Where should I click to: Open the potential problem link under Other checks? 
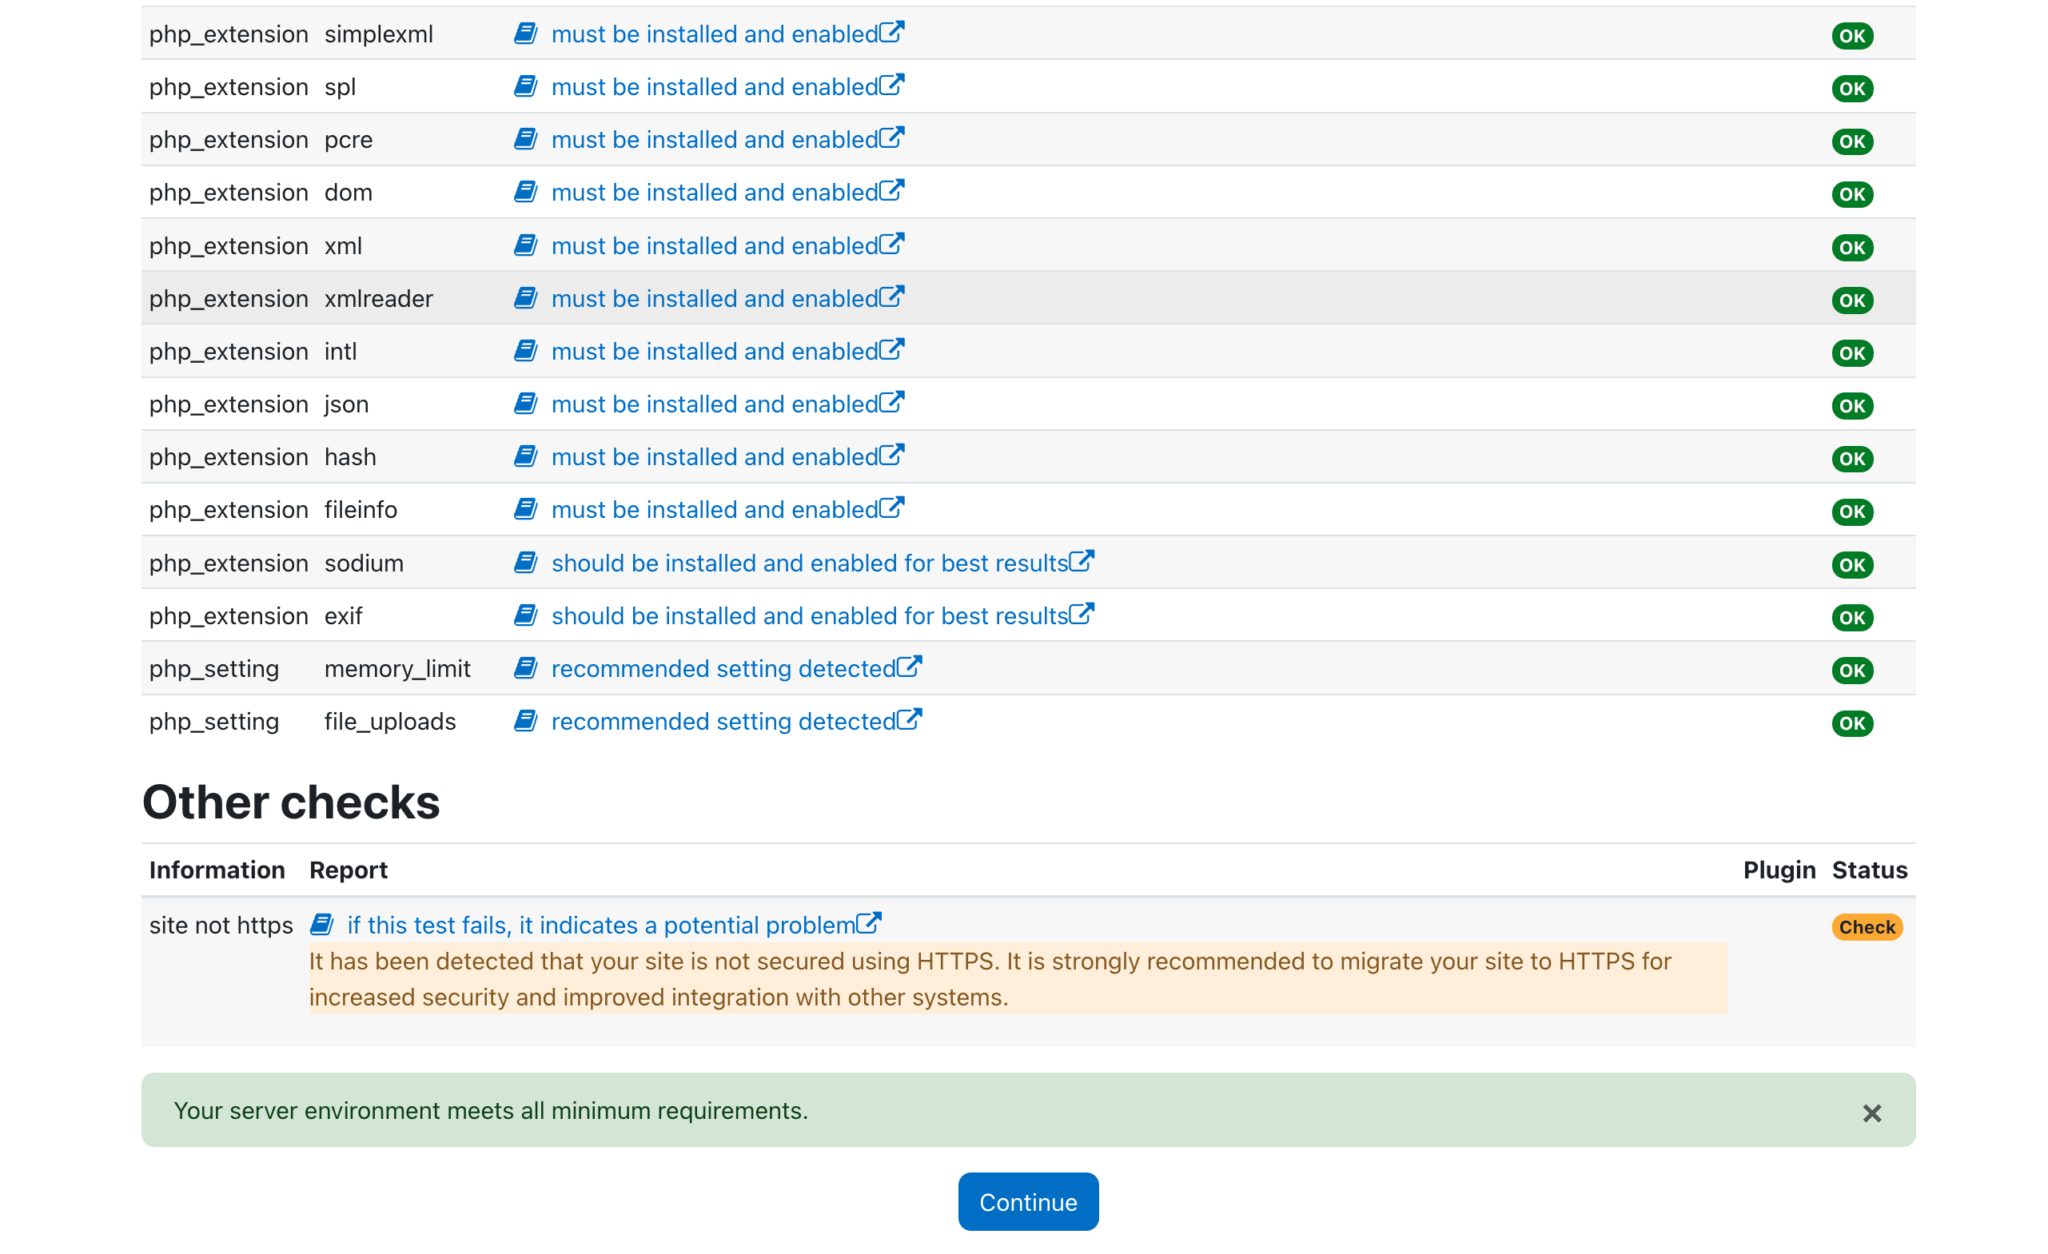[601, 924]
